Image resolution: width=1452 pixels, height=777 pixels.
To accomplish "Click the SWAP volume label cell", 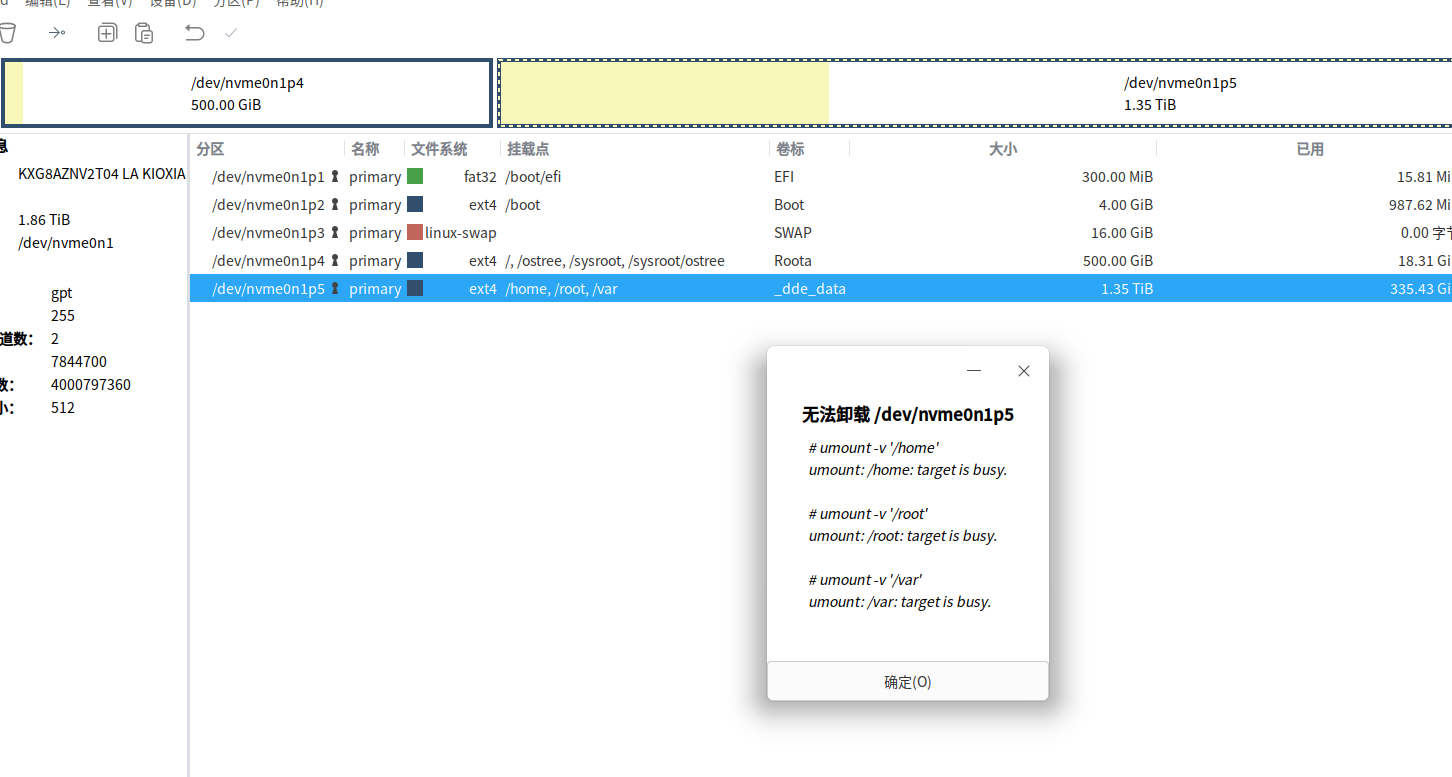I will click(792, 233).
